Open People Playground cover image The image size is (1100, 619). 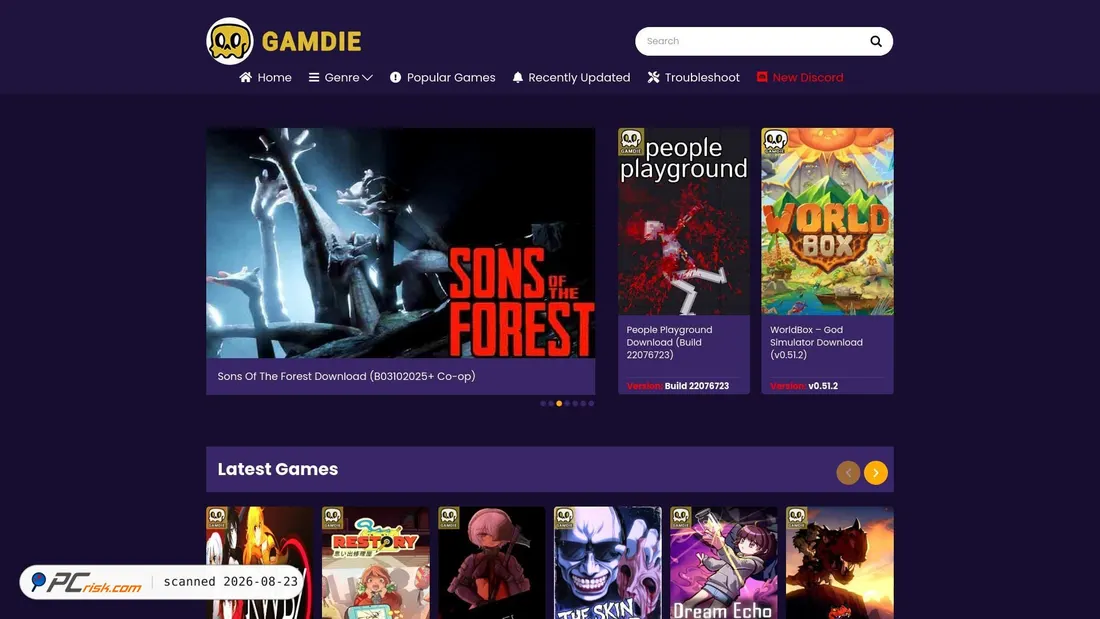point(684,222)
